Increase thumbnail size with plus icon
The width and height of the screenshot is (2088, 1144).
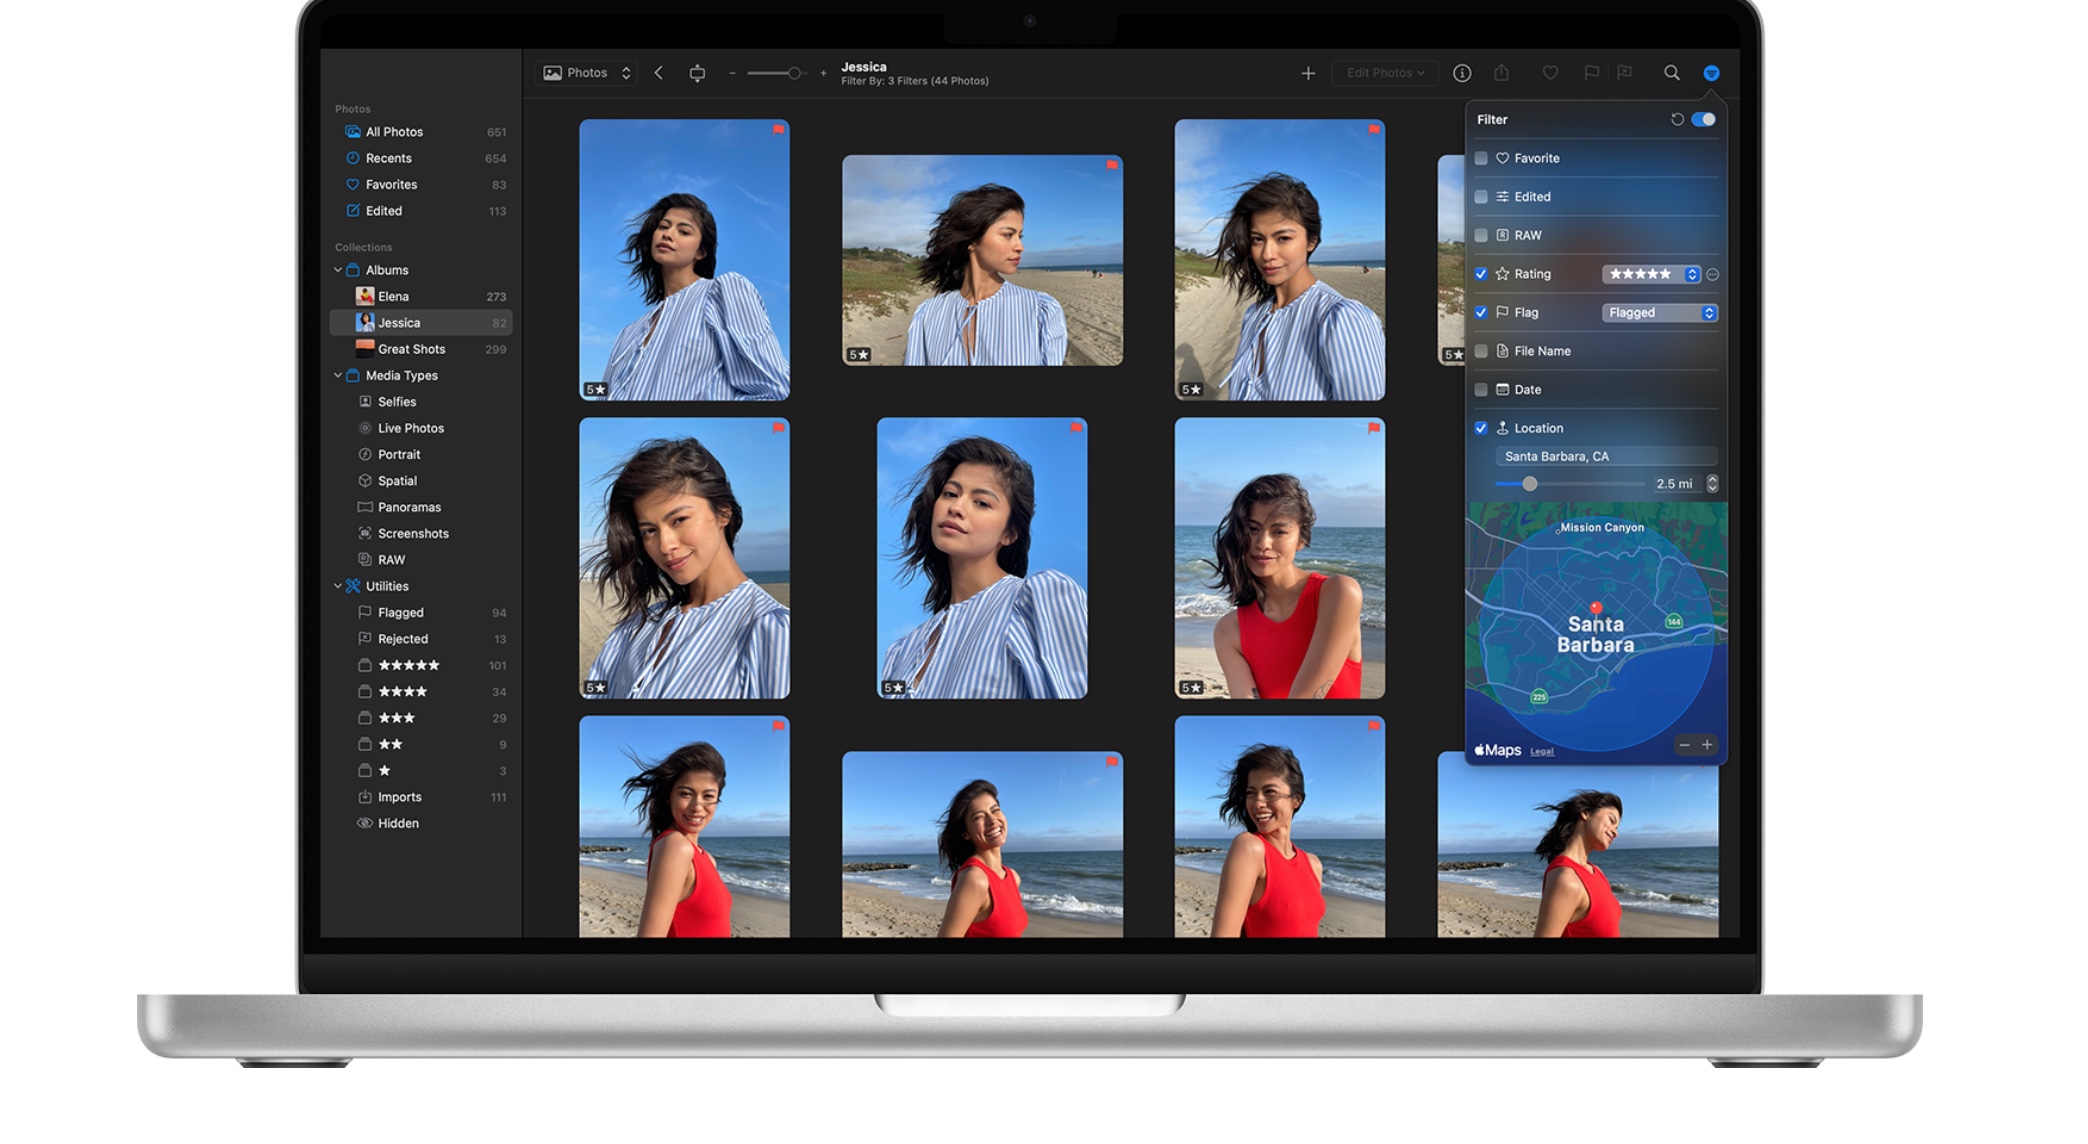tap(823, 73)
